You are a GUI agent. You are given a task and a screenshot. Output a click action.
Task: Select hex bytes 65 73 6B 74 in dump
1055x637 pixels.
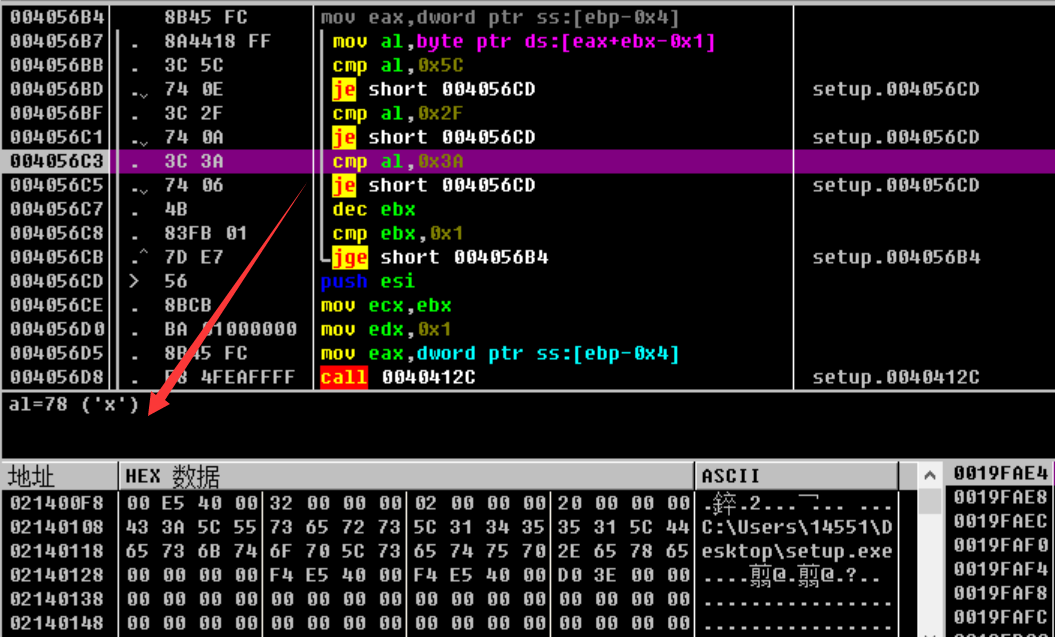coord(192,552)
